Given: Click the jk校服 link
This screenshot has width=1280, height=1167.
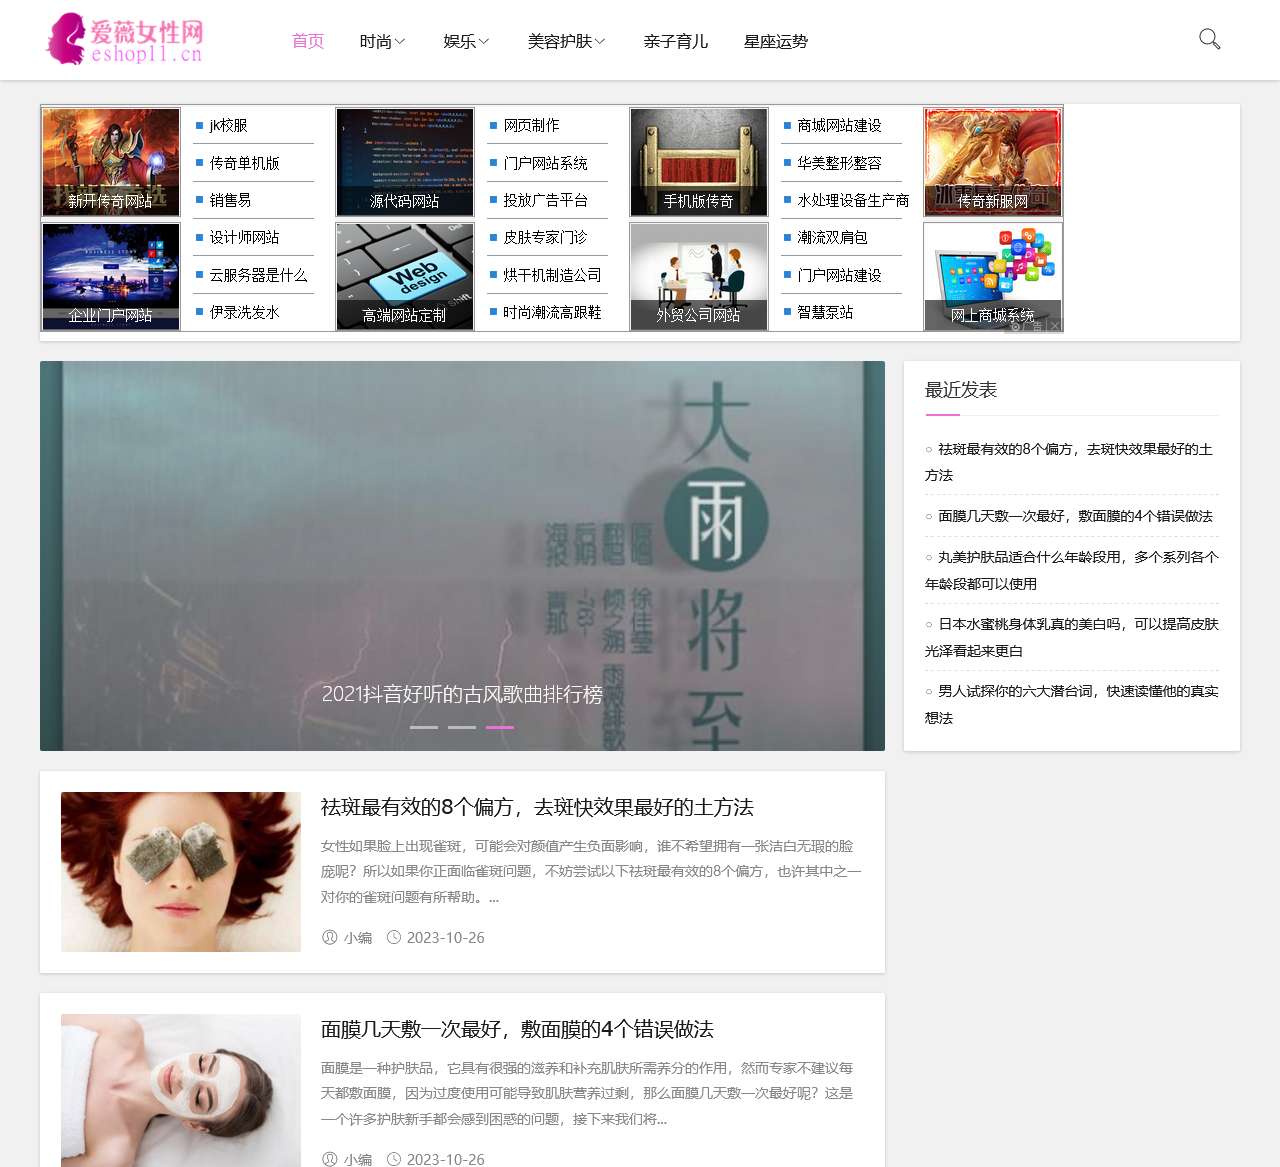Looking at the screenshot, I should point(228,125).
